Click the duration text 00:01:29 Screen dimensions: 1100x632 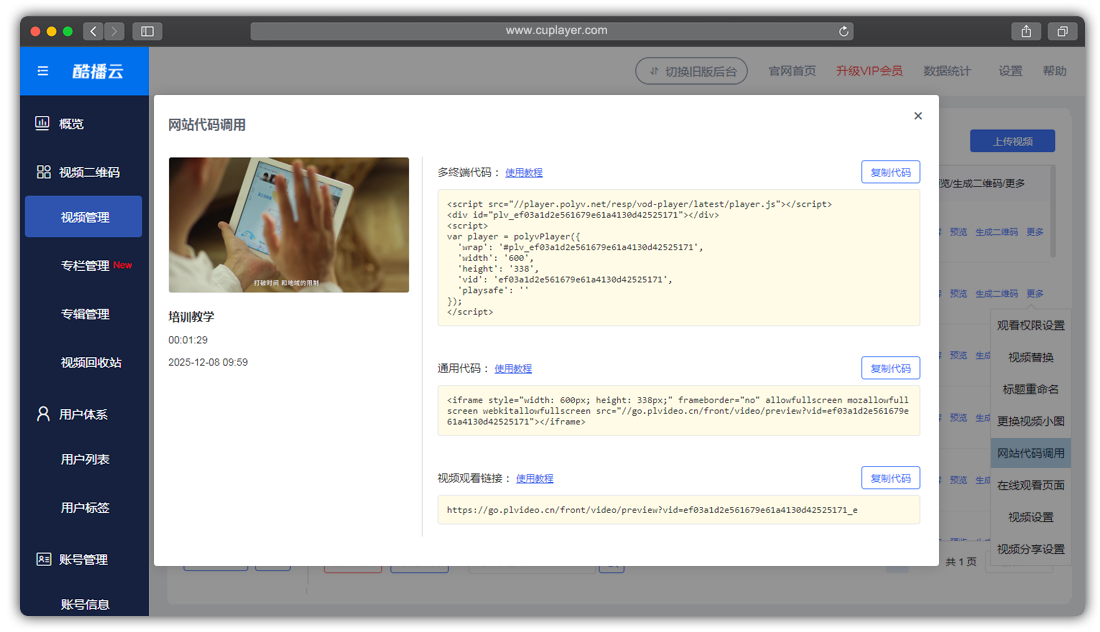(188, 340)
